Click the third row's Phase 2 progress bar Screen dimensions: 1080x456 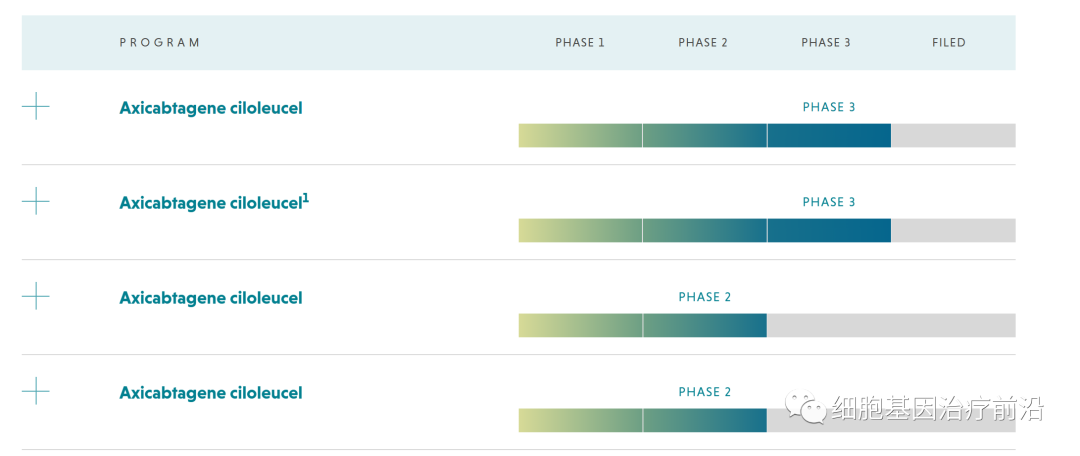point(642,326)
